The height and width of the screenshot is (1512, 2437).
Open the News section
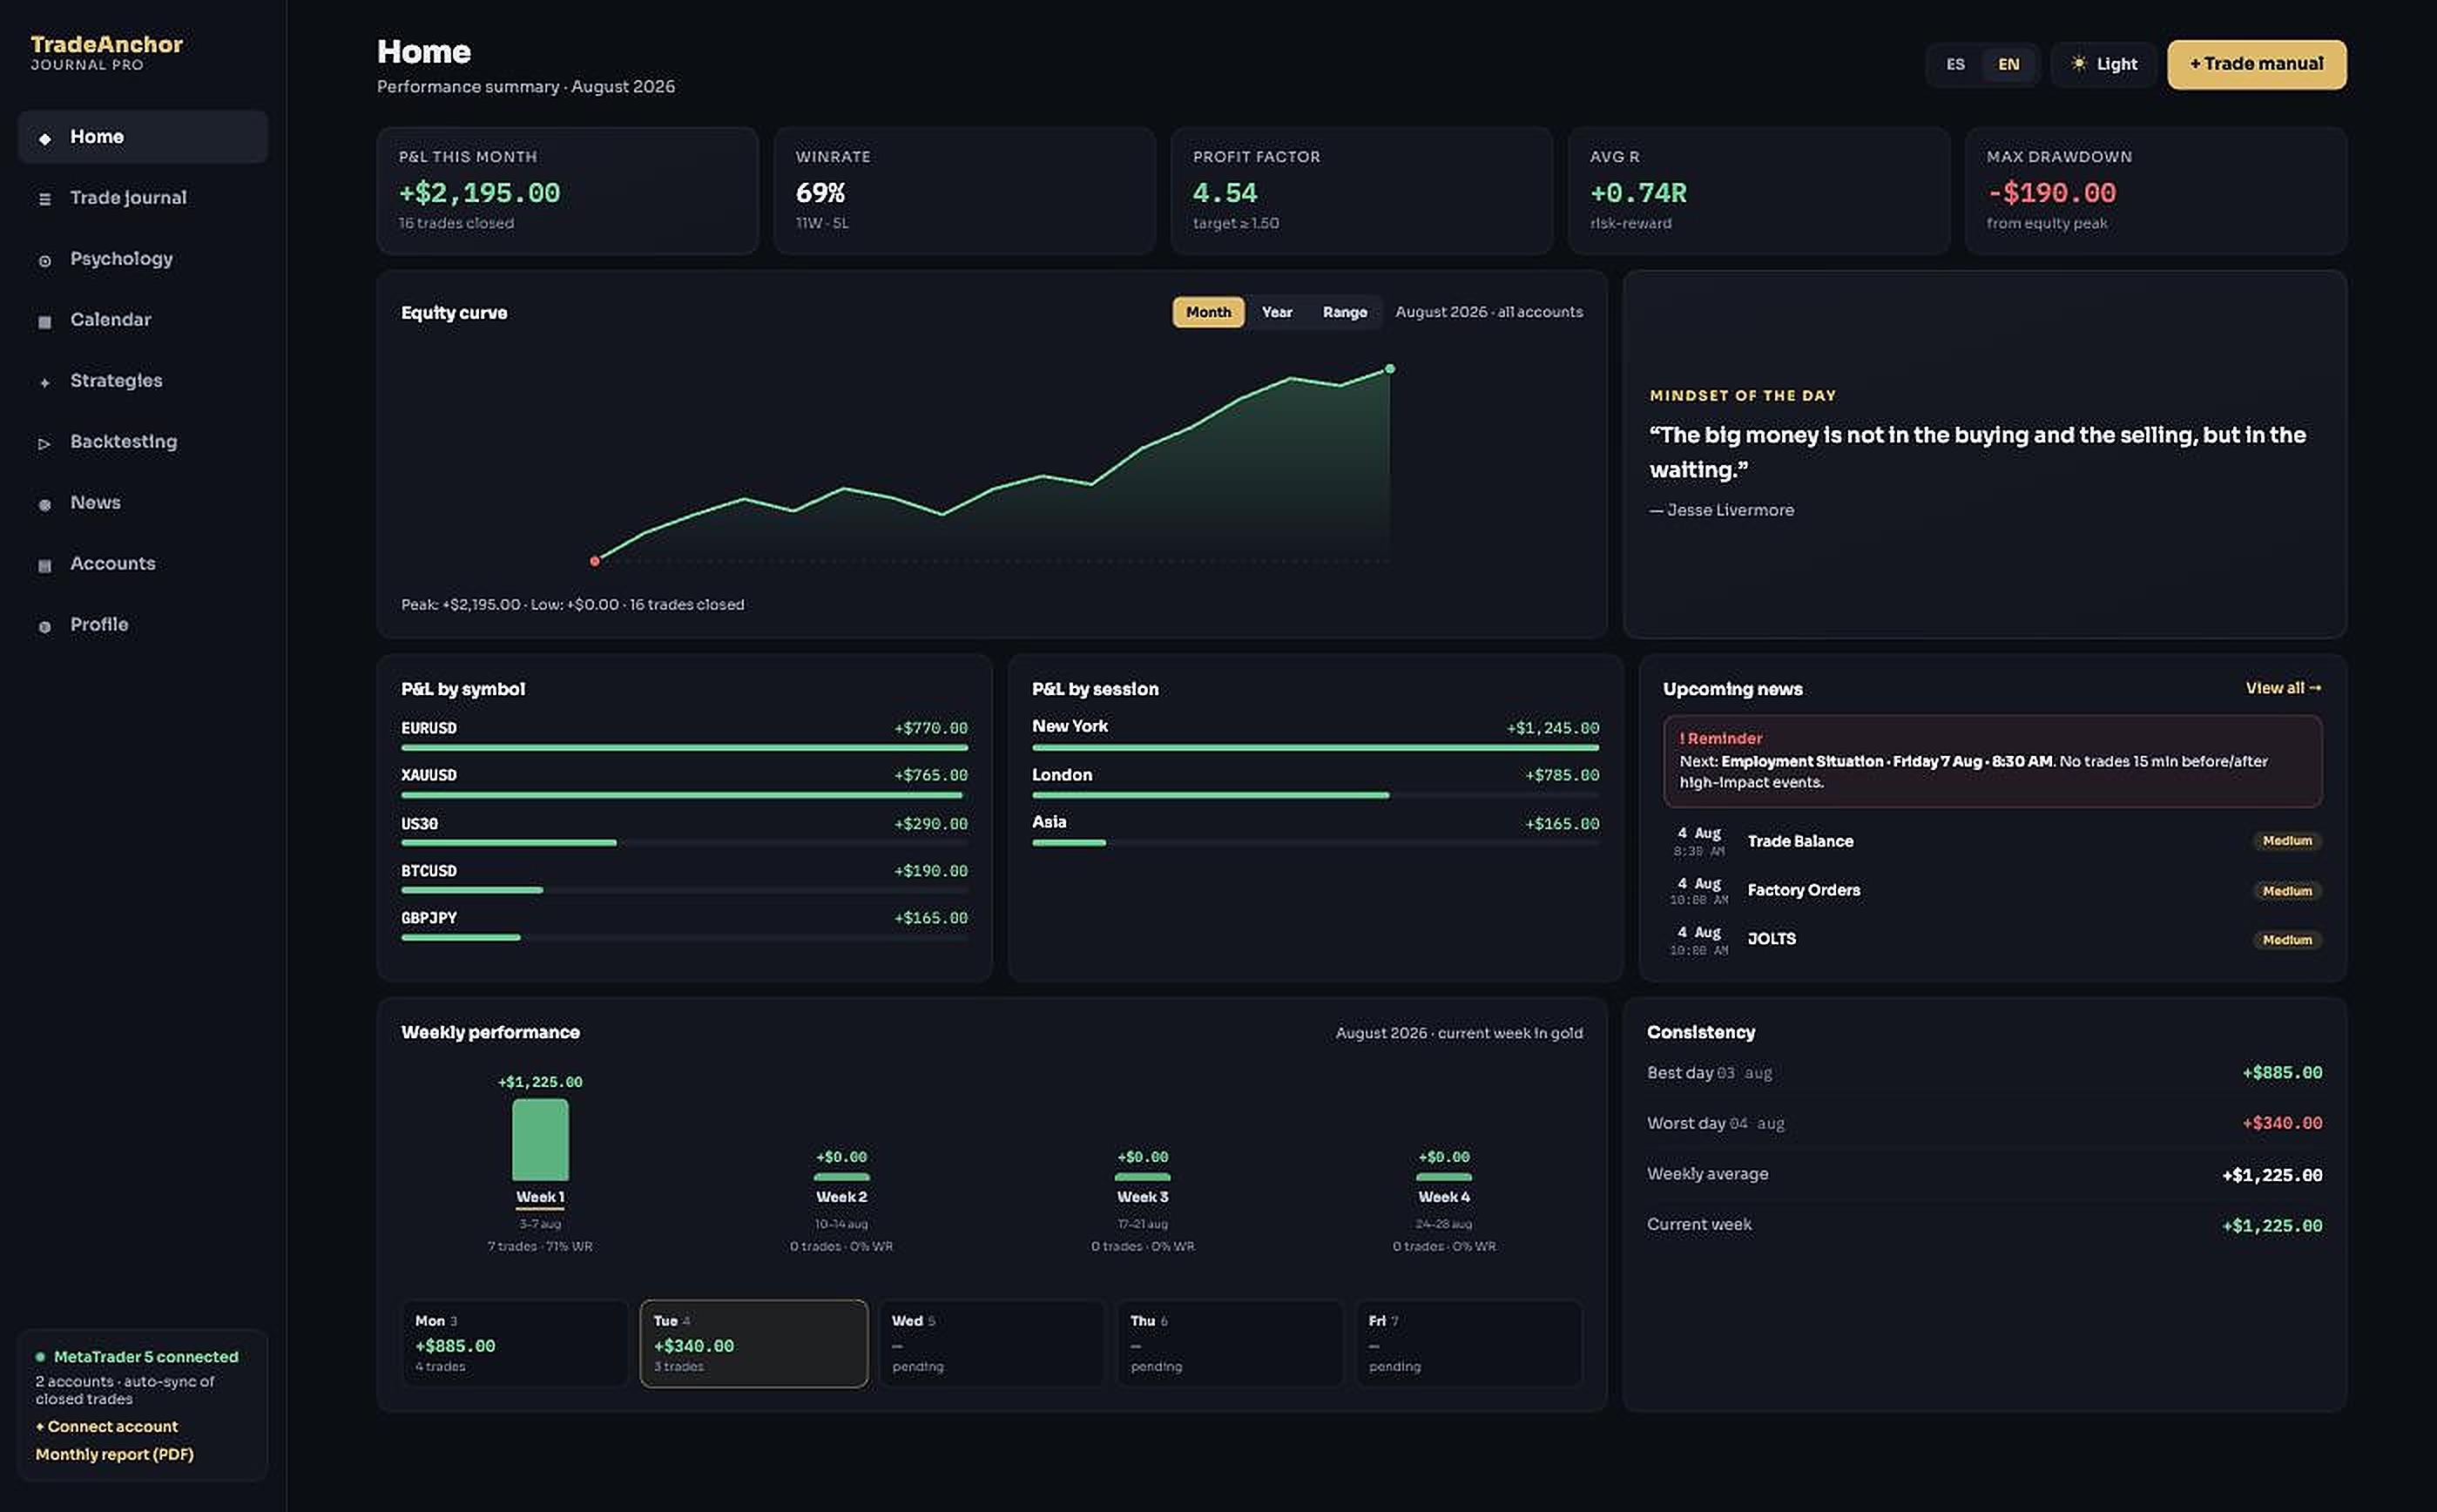(142, 503)
